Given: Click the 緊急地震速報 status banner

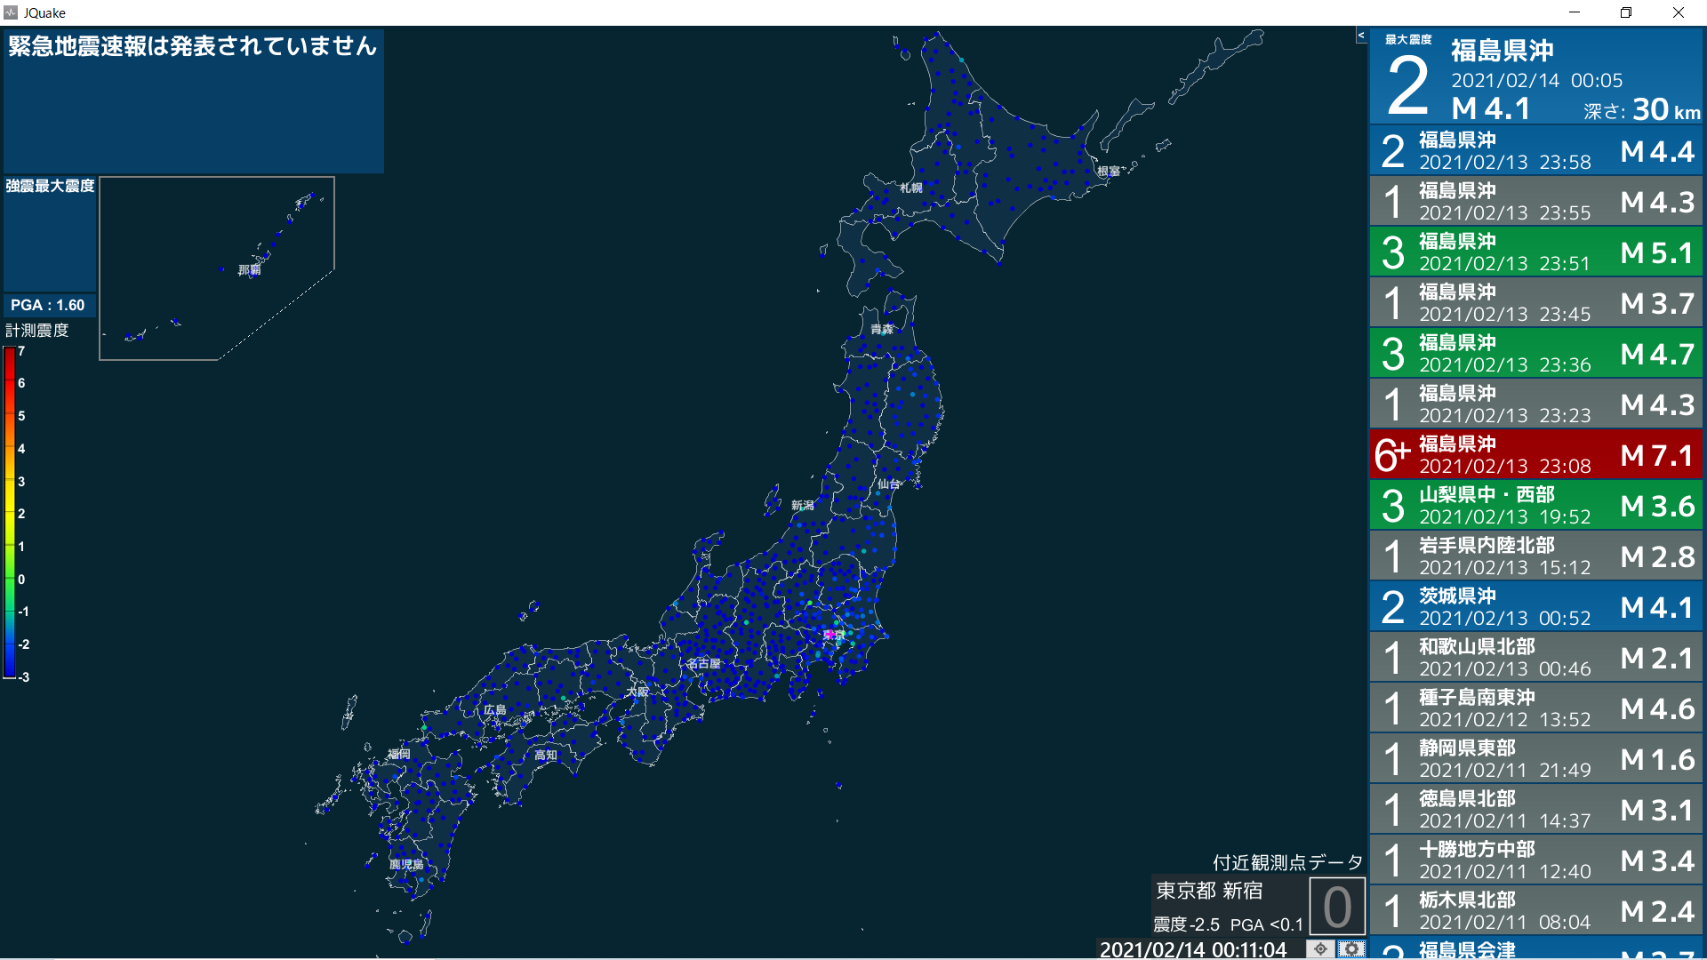Looking at the screenshot, I should [x=193, y=46].
